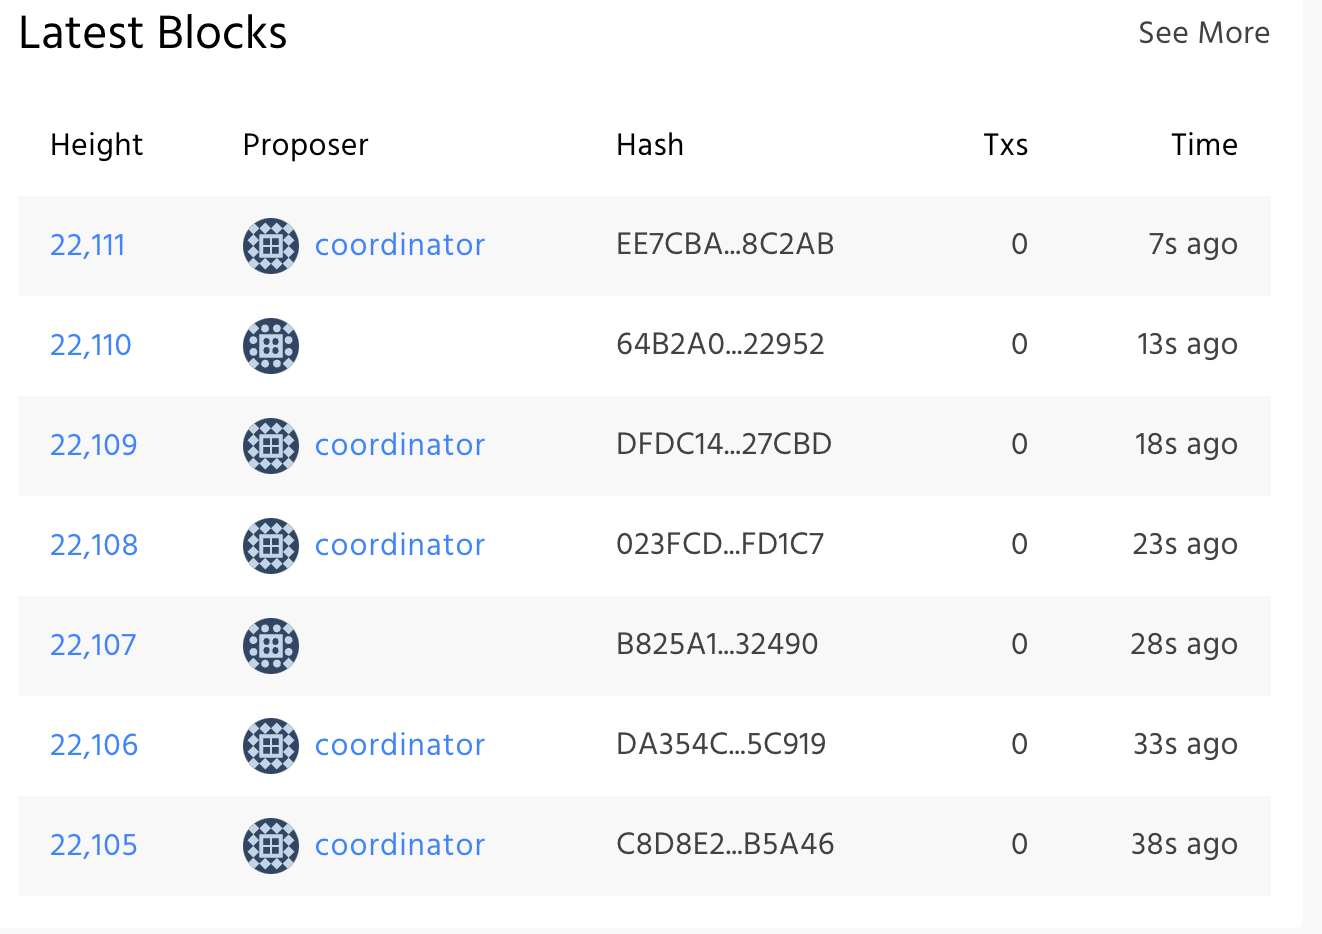
Task: Click the Height column header
Action: point(96,144)
